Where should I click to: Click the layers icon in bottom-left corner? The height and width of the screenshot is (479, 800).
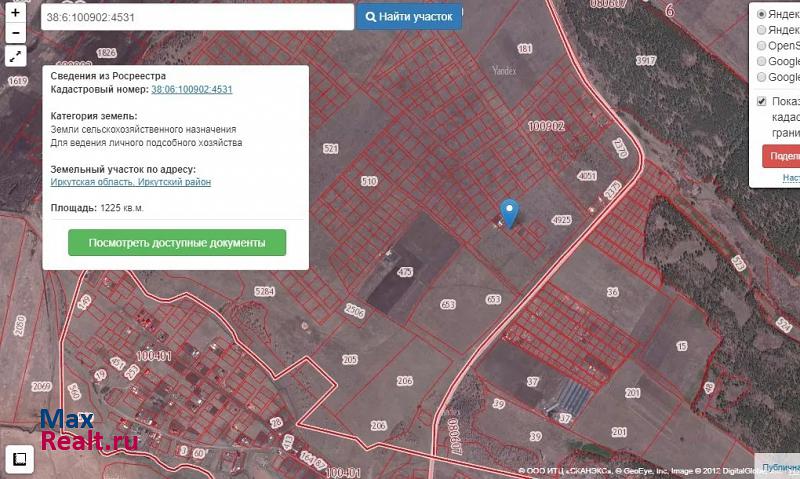(20, 459)
